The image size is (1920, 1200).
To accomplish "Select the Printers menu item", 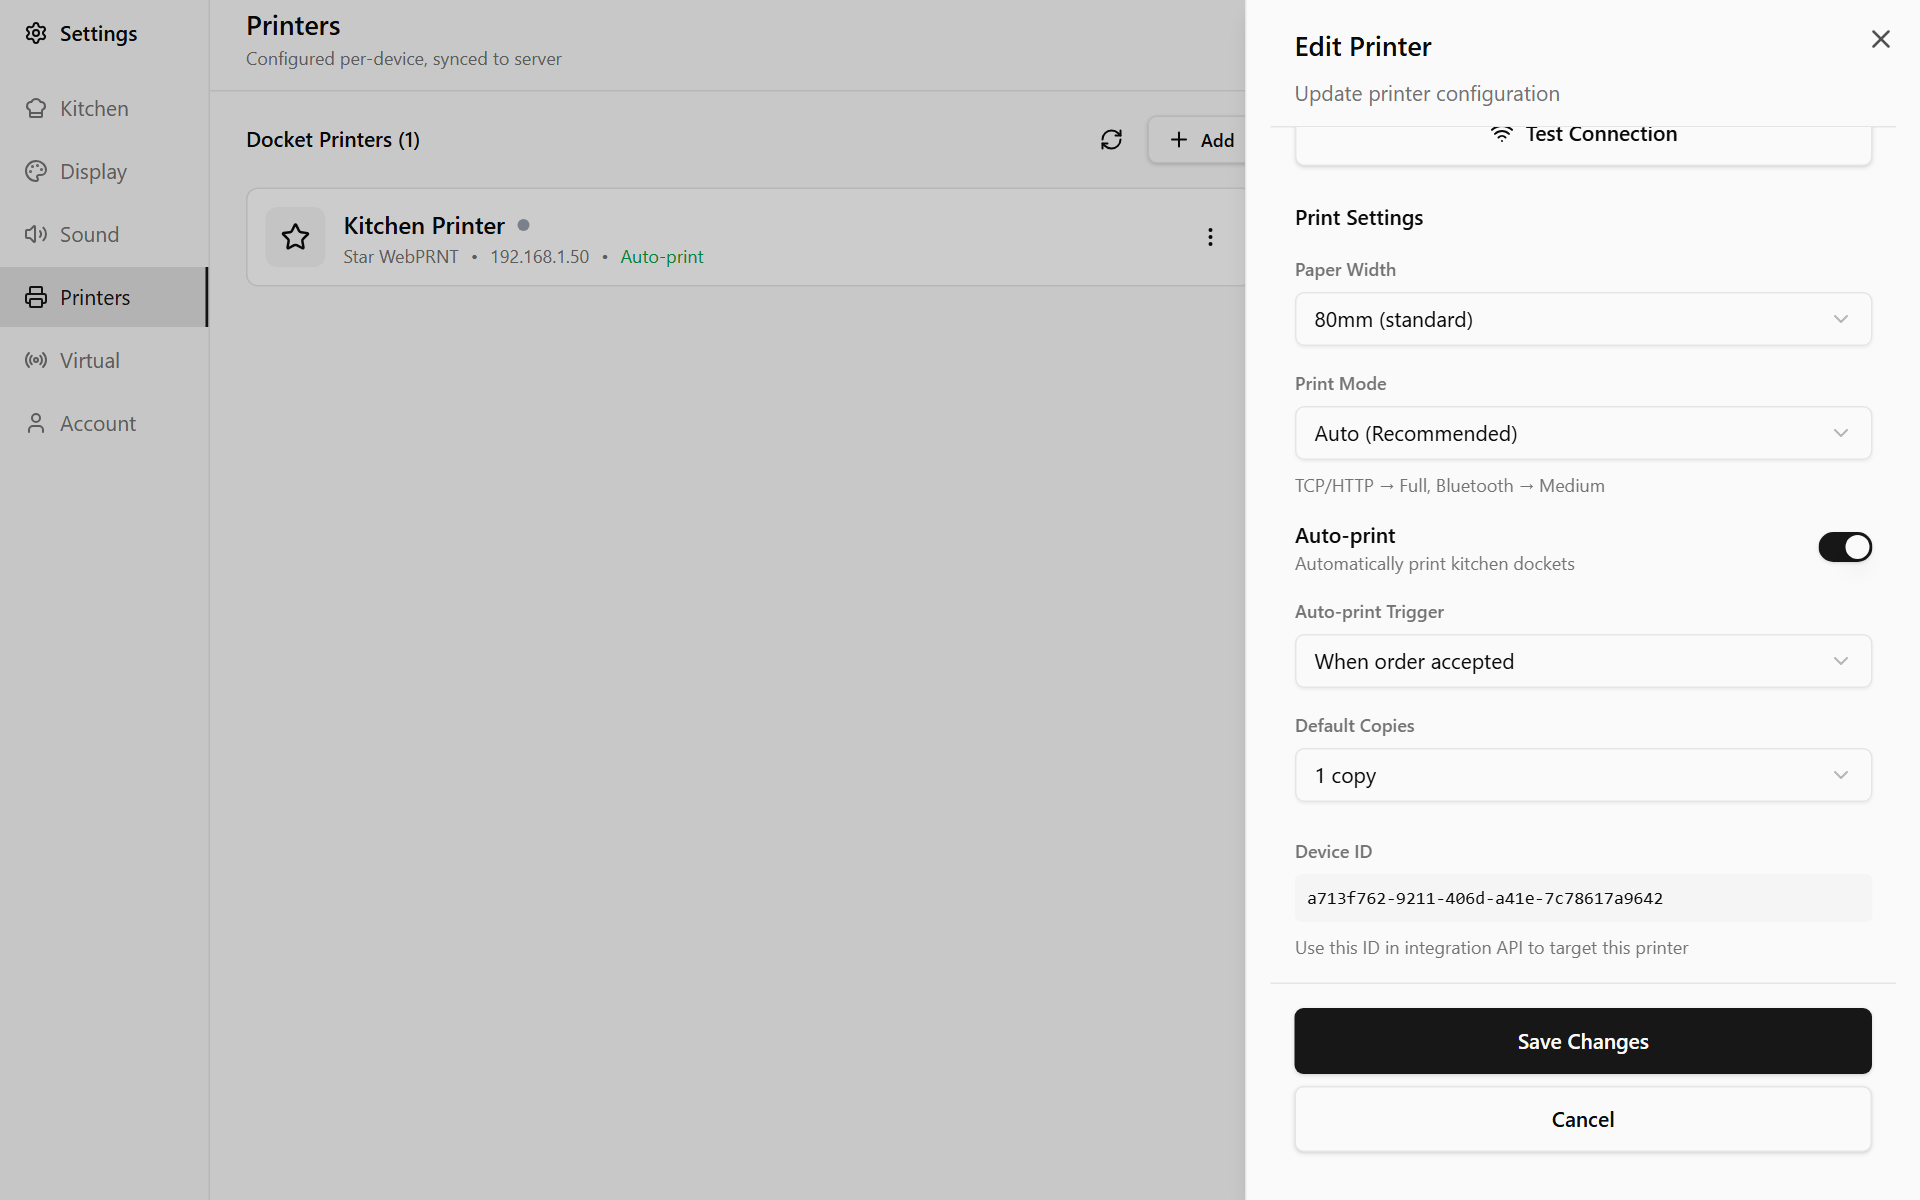I will (x=104, y=297).
